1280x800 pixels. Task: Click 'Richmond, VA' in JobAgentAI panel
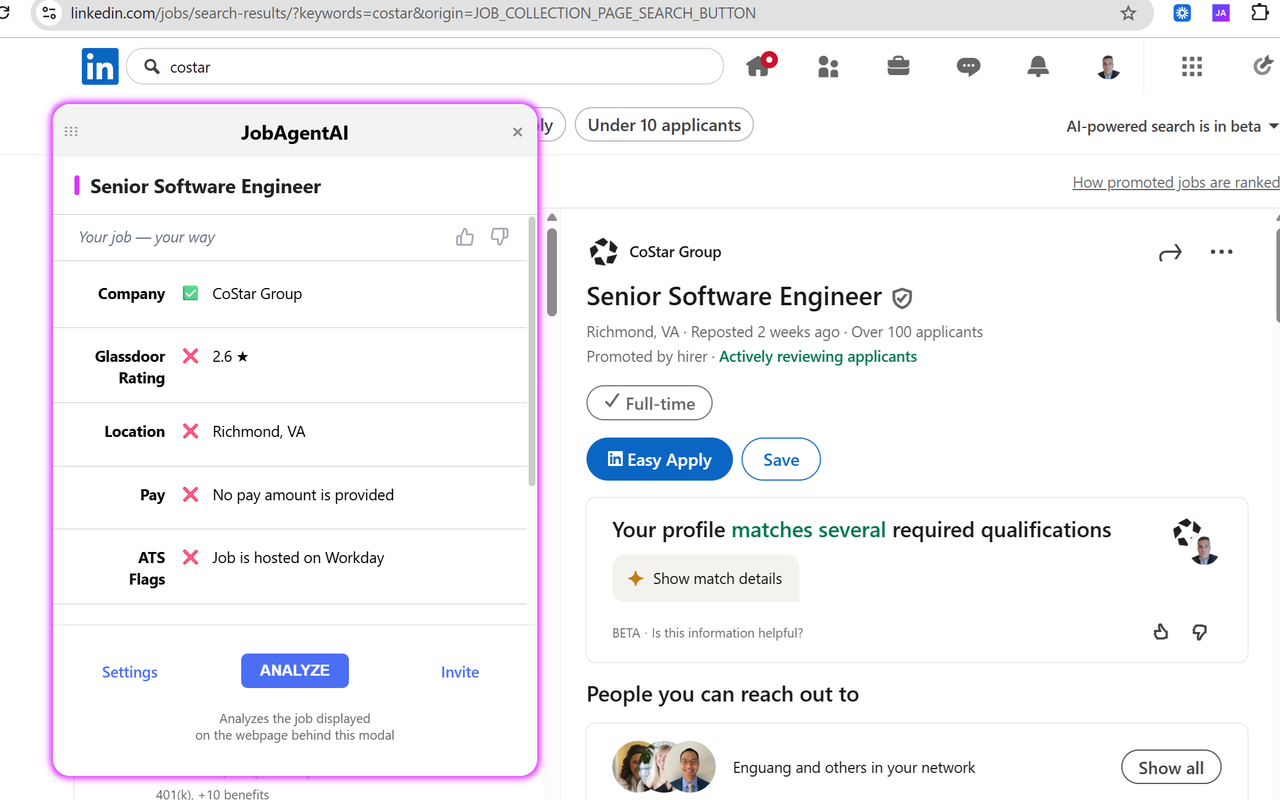tap(259, 431)
